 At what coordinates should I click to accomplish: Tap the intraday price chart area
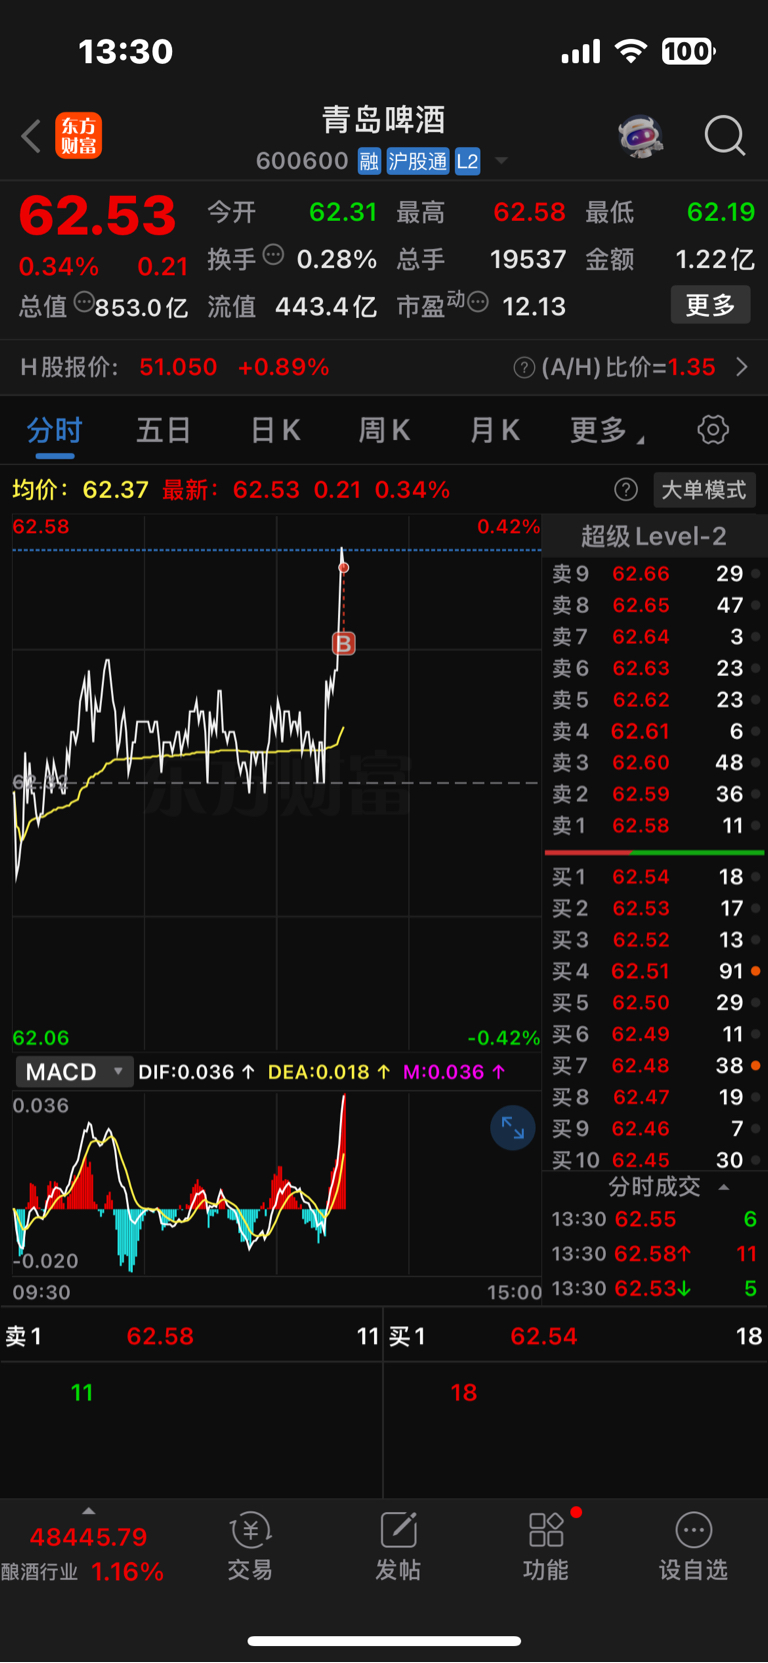point(277,783)
